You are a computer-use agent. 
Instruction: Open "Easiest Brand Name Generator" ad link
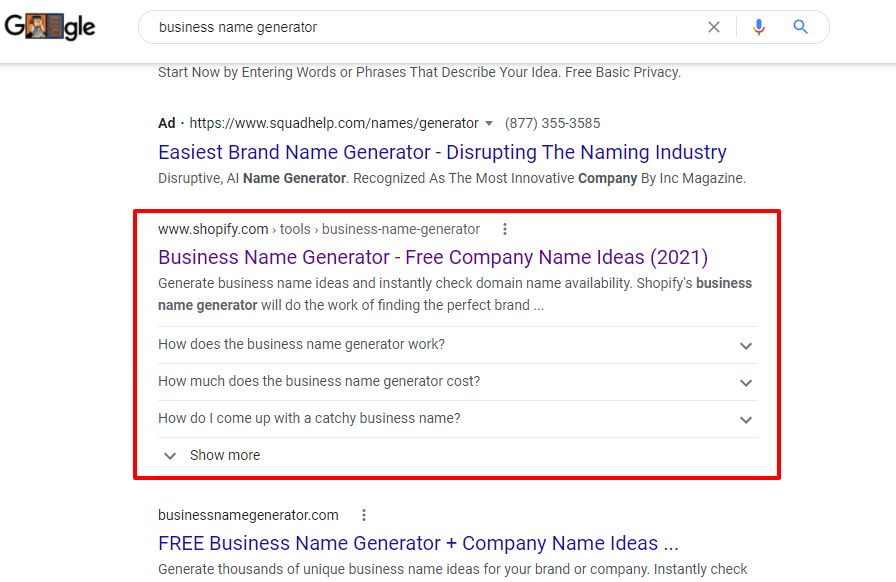(x=442, y=152)
